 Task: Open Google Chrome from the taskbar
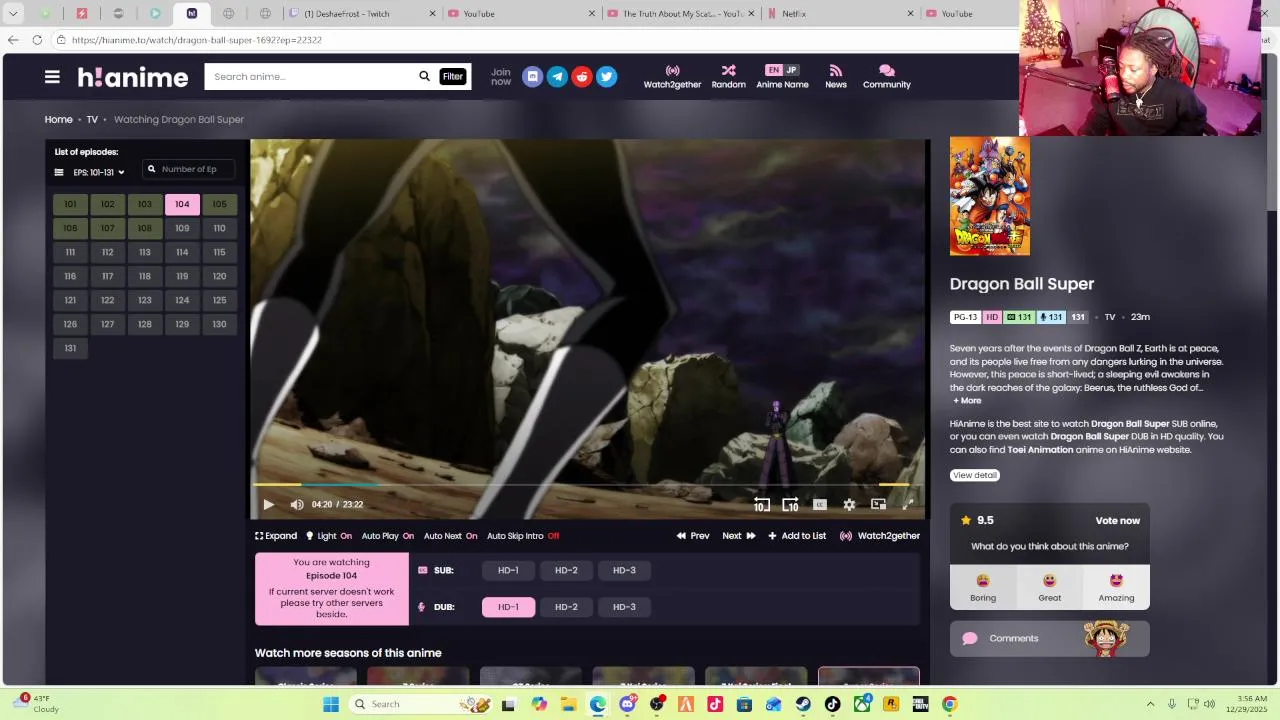point(949,704)
